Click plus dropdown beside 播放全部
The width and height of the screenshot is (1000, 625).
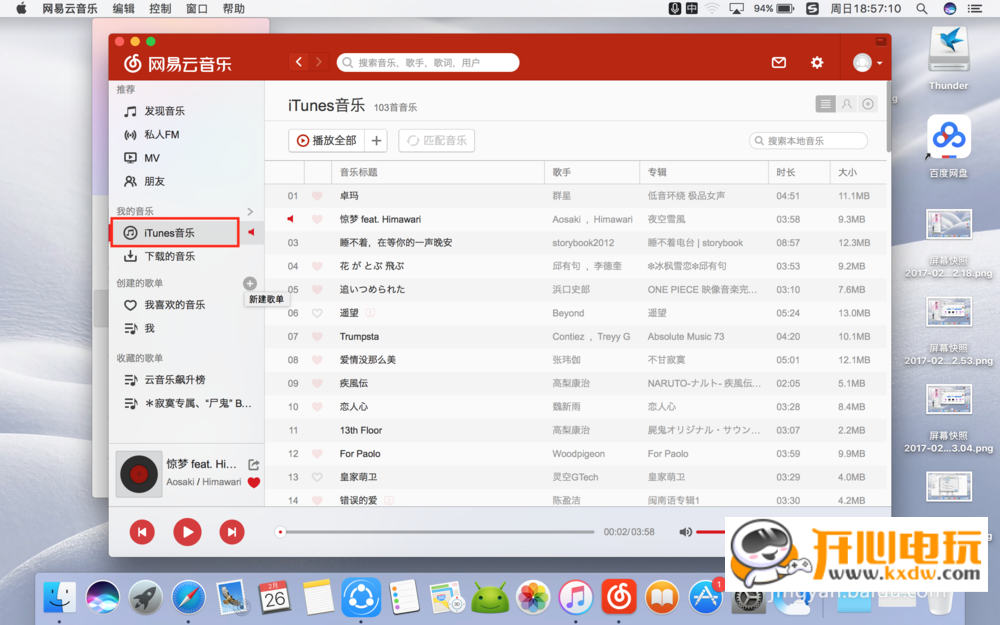coord(376,141)
